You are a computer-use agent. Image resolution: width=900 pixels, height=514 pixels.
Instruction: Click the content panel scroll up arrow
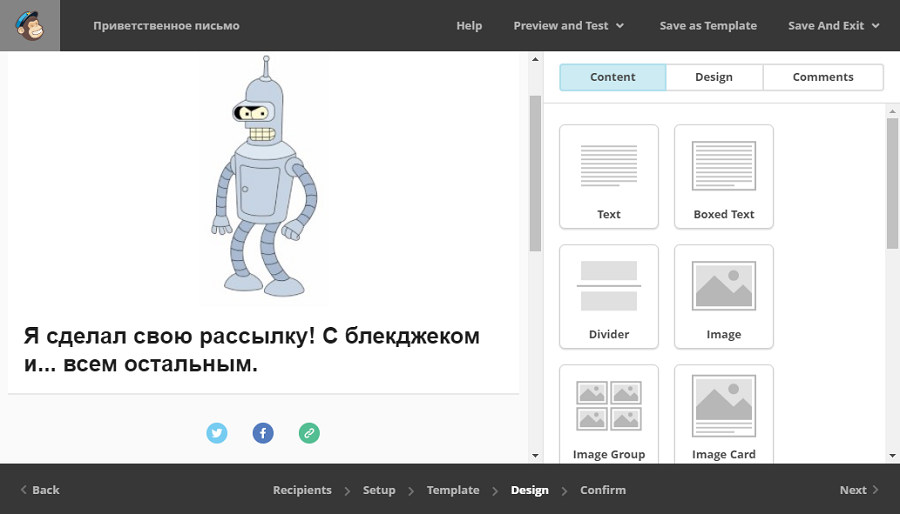pyautogui.click(x=893, y=111)
